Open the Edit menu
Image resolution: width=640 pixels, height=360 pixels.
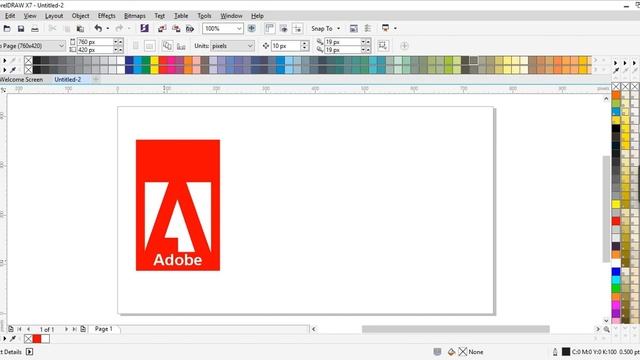tap(10, 16)
